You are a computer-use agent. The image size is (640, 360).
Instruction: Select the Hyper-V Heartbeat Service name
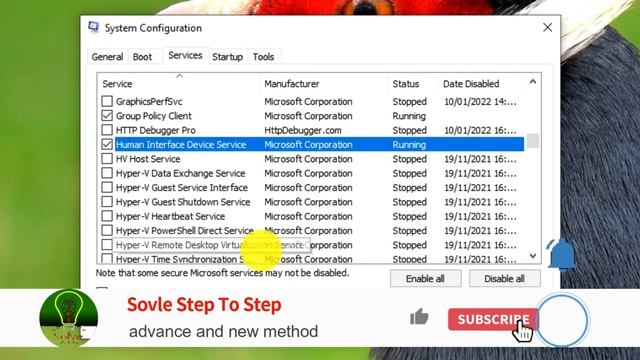[170, 216]
